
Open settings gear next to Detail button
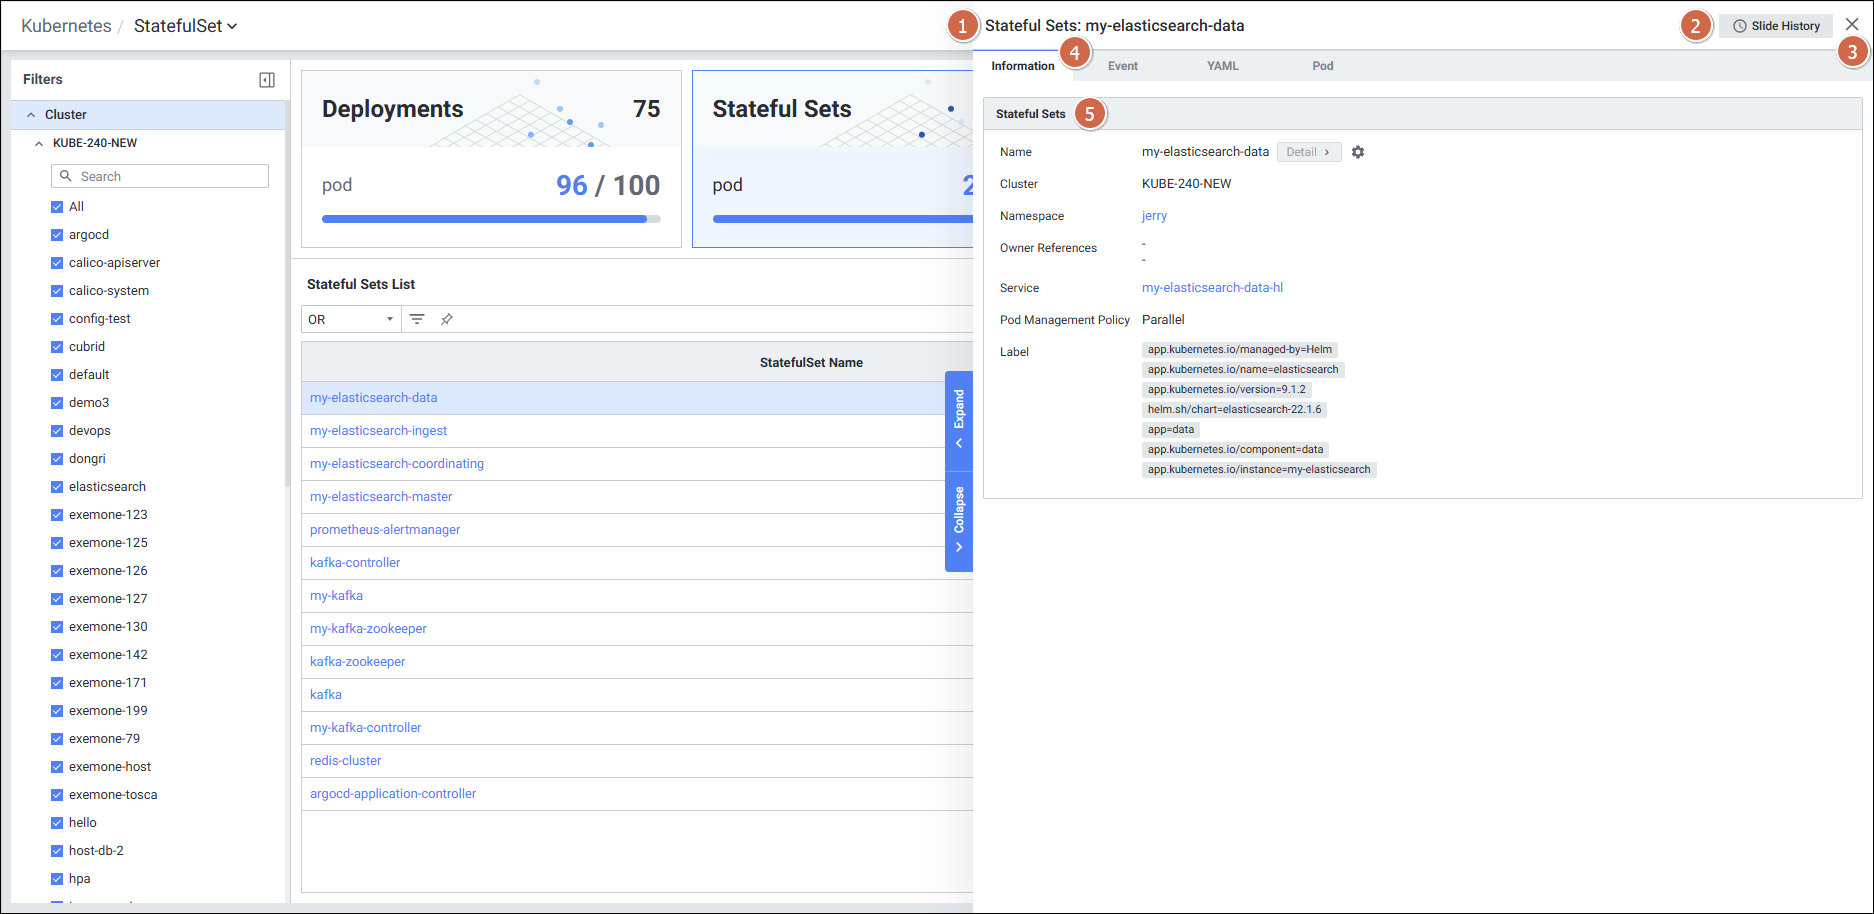pyautogui.click(x=1358, y=152)
